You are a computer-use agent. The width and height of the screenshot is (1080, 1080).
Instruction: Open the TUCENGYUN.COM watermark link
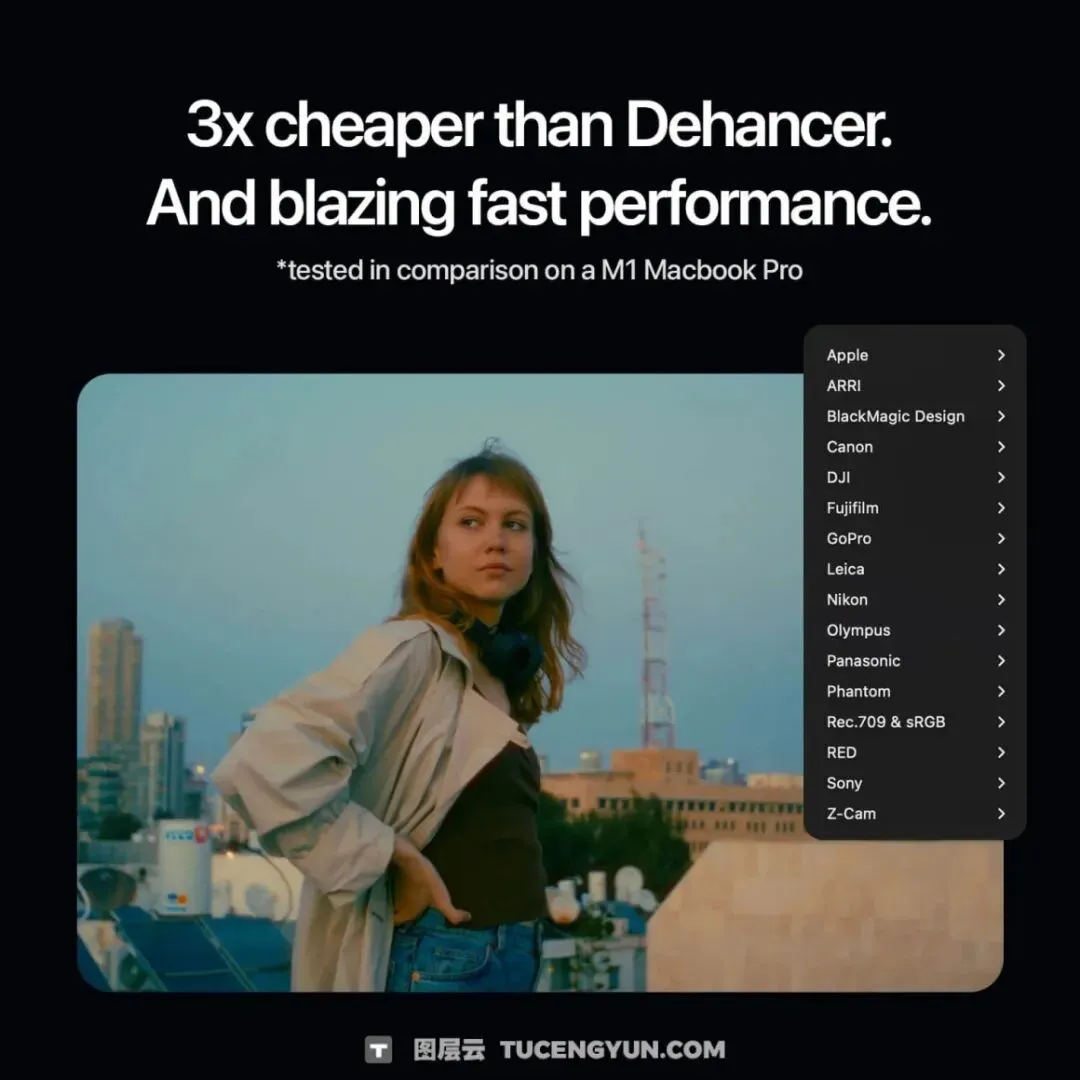click(612, 1050)
